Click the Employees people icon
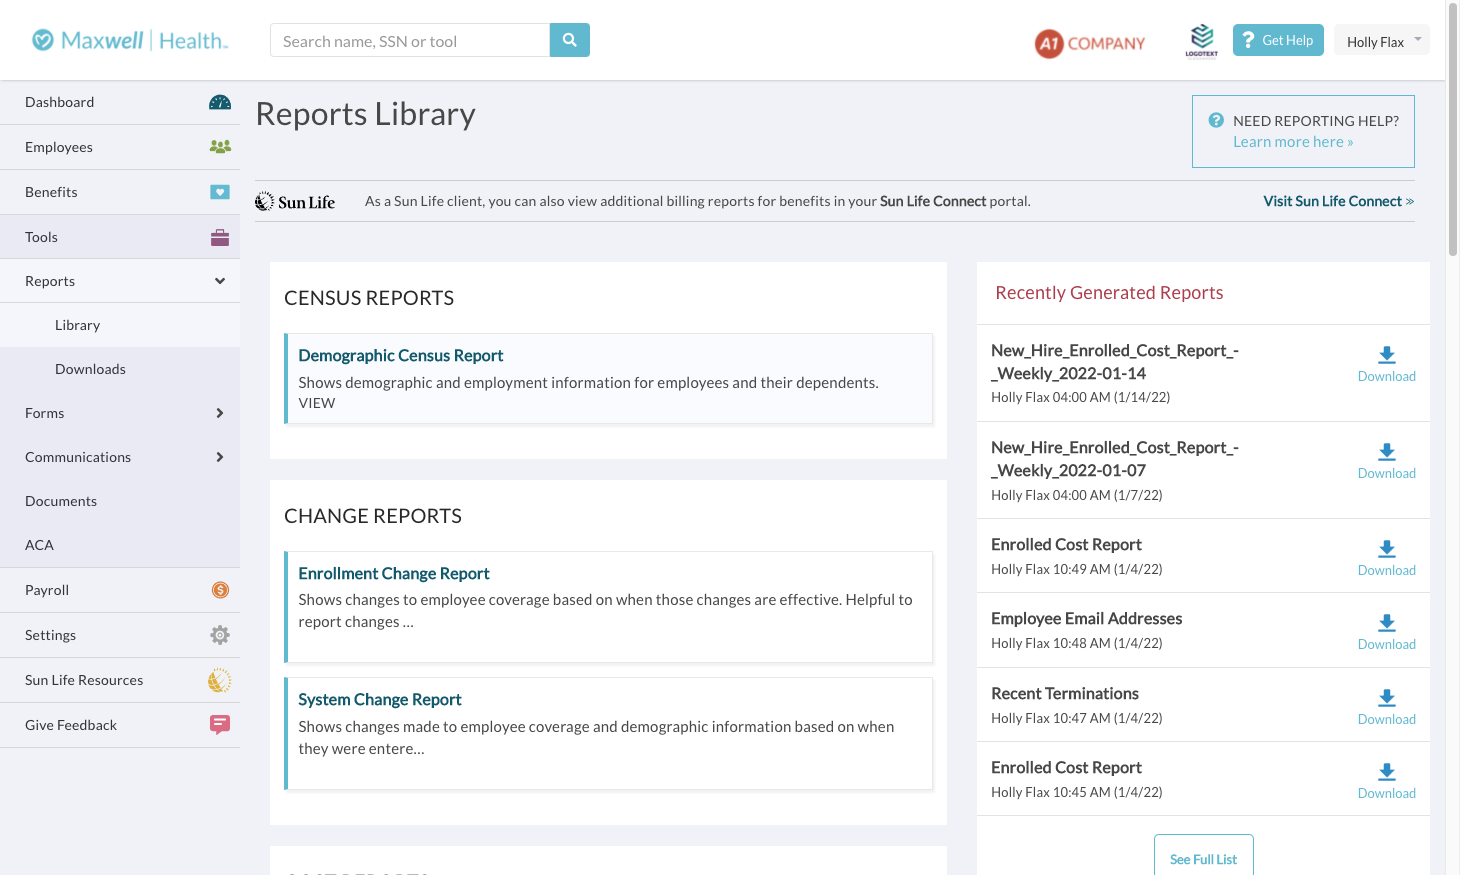1460x875 pixels. 220,147
